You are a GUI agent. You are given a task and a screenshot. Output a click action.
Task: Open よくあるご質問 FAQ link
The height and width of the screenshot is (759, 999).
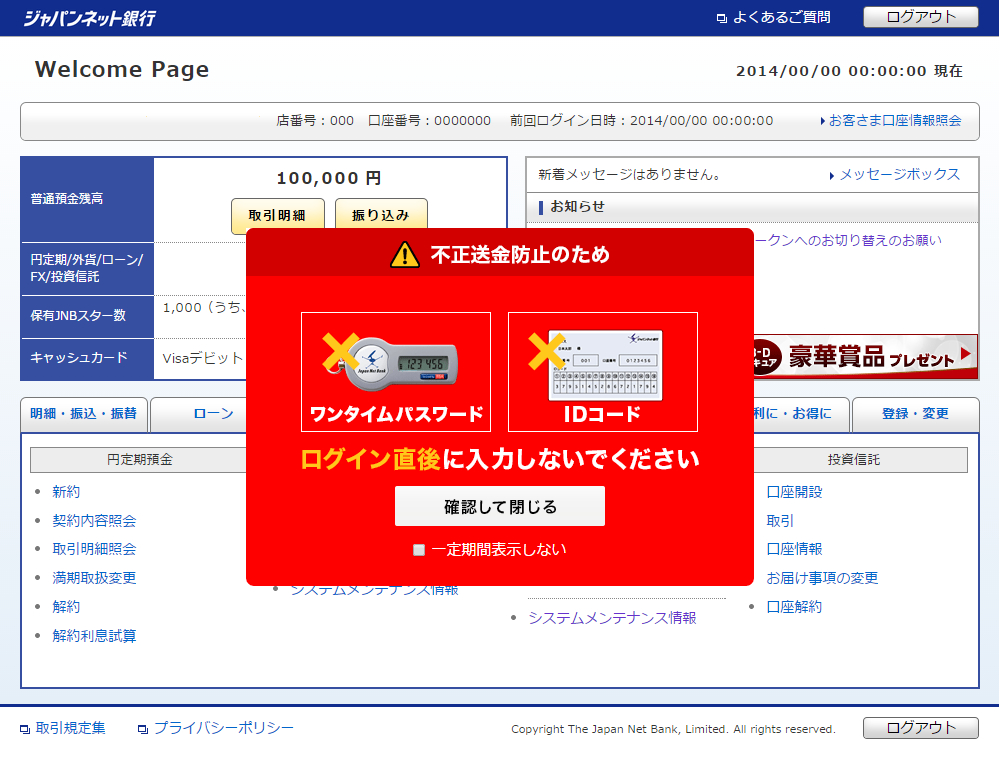click(781, 17)
